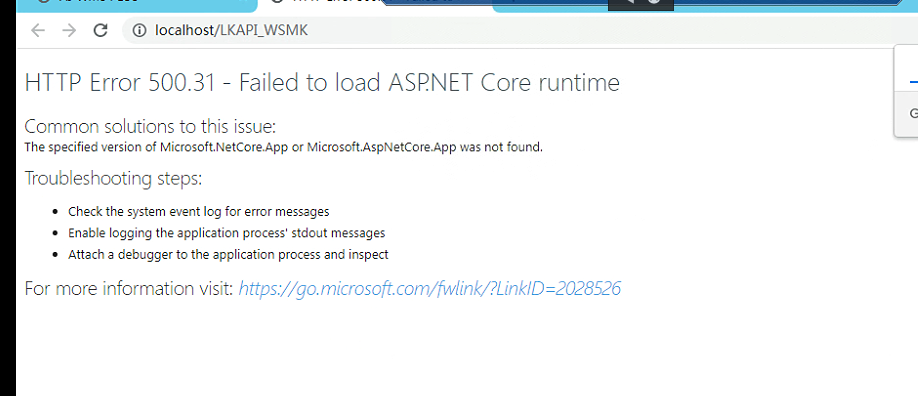Open the go.microsoft.com fwlink LinkID=2028526 link
The height and width of the screenshot is (396, 918).
click(x=429, y=288)
